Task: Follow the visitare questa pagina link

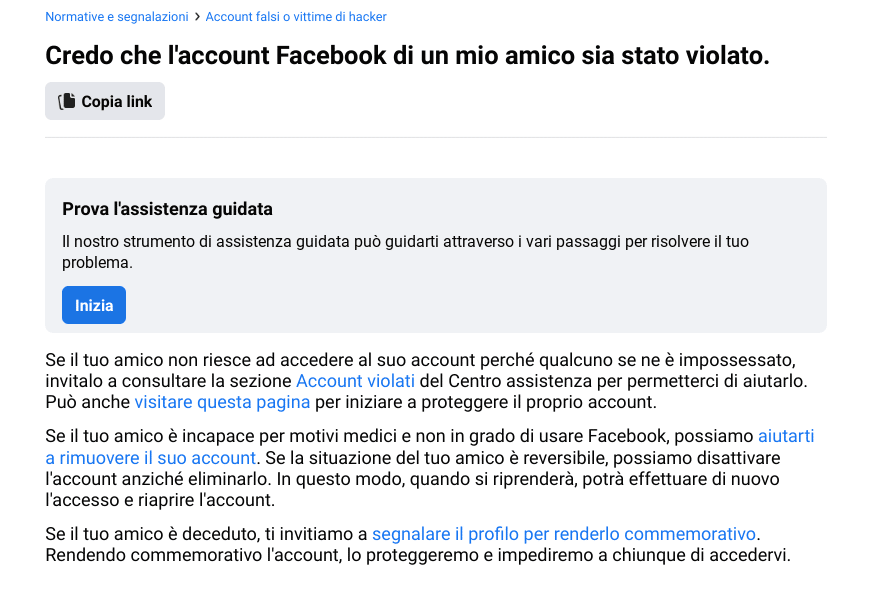Action: [222, 402]
